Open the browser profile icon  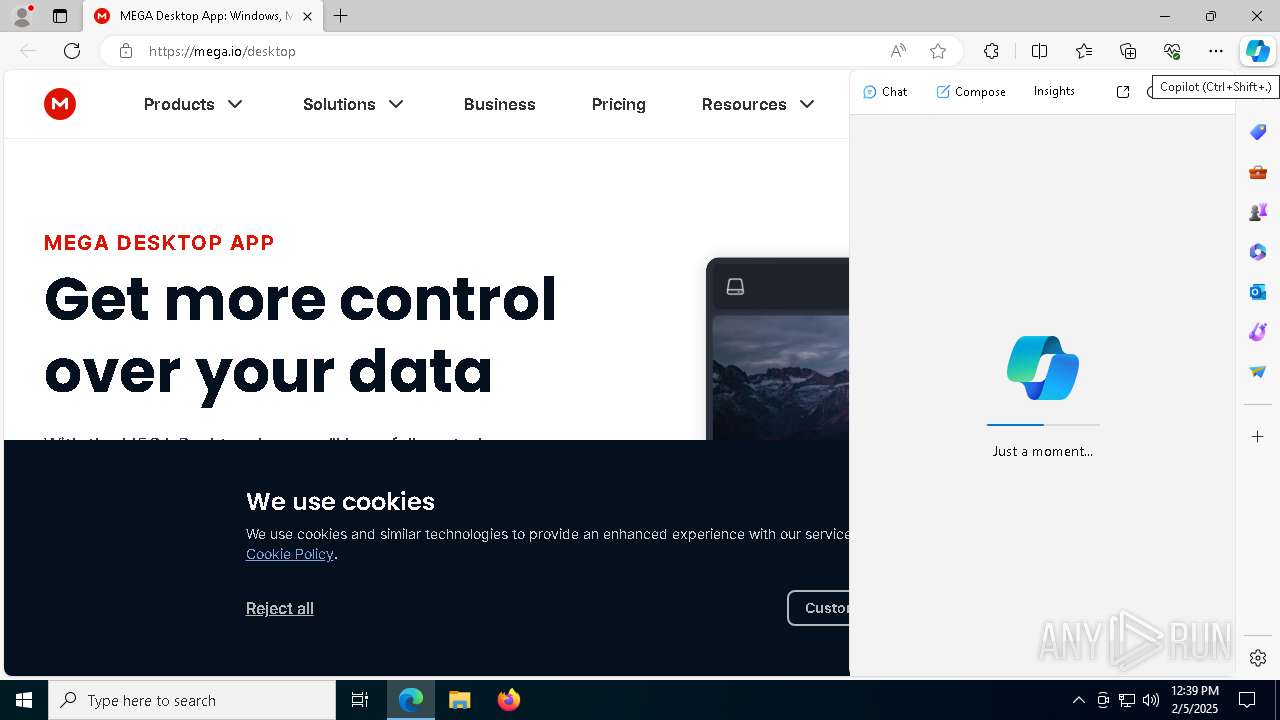coord(22,16)
